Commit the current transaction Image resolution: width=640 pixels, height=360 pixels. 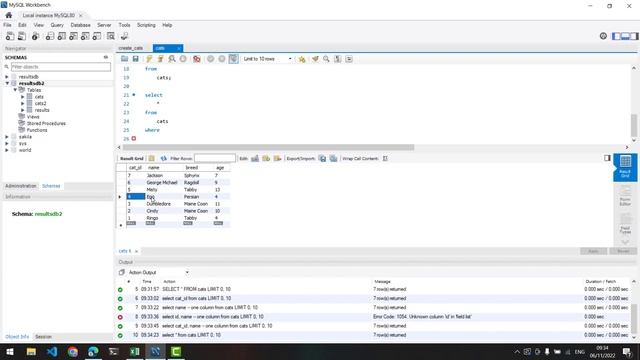coord(211,59)
